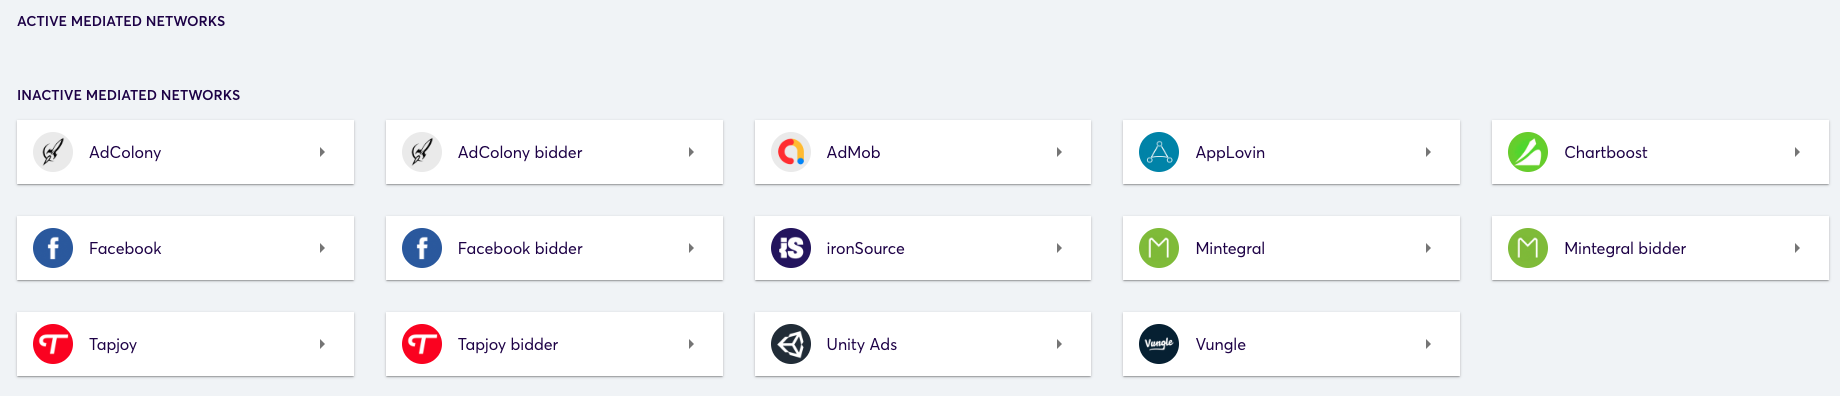Select the Mintegral network name
Viewport: 1840px width, 396px height.
pos(1230,248)
